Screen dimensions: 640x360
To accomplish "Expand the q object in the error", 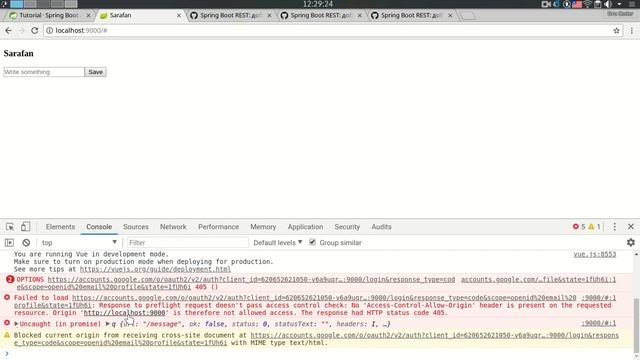I will 108,324.
